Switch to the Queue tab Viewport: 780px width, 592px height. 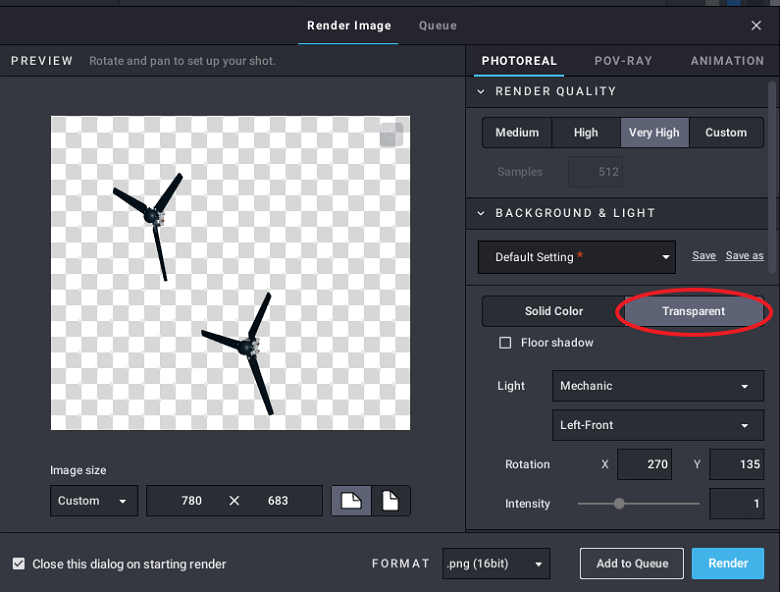coord(438,25)
